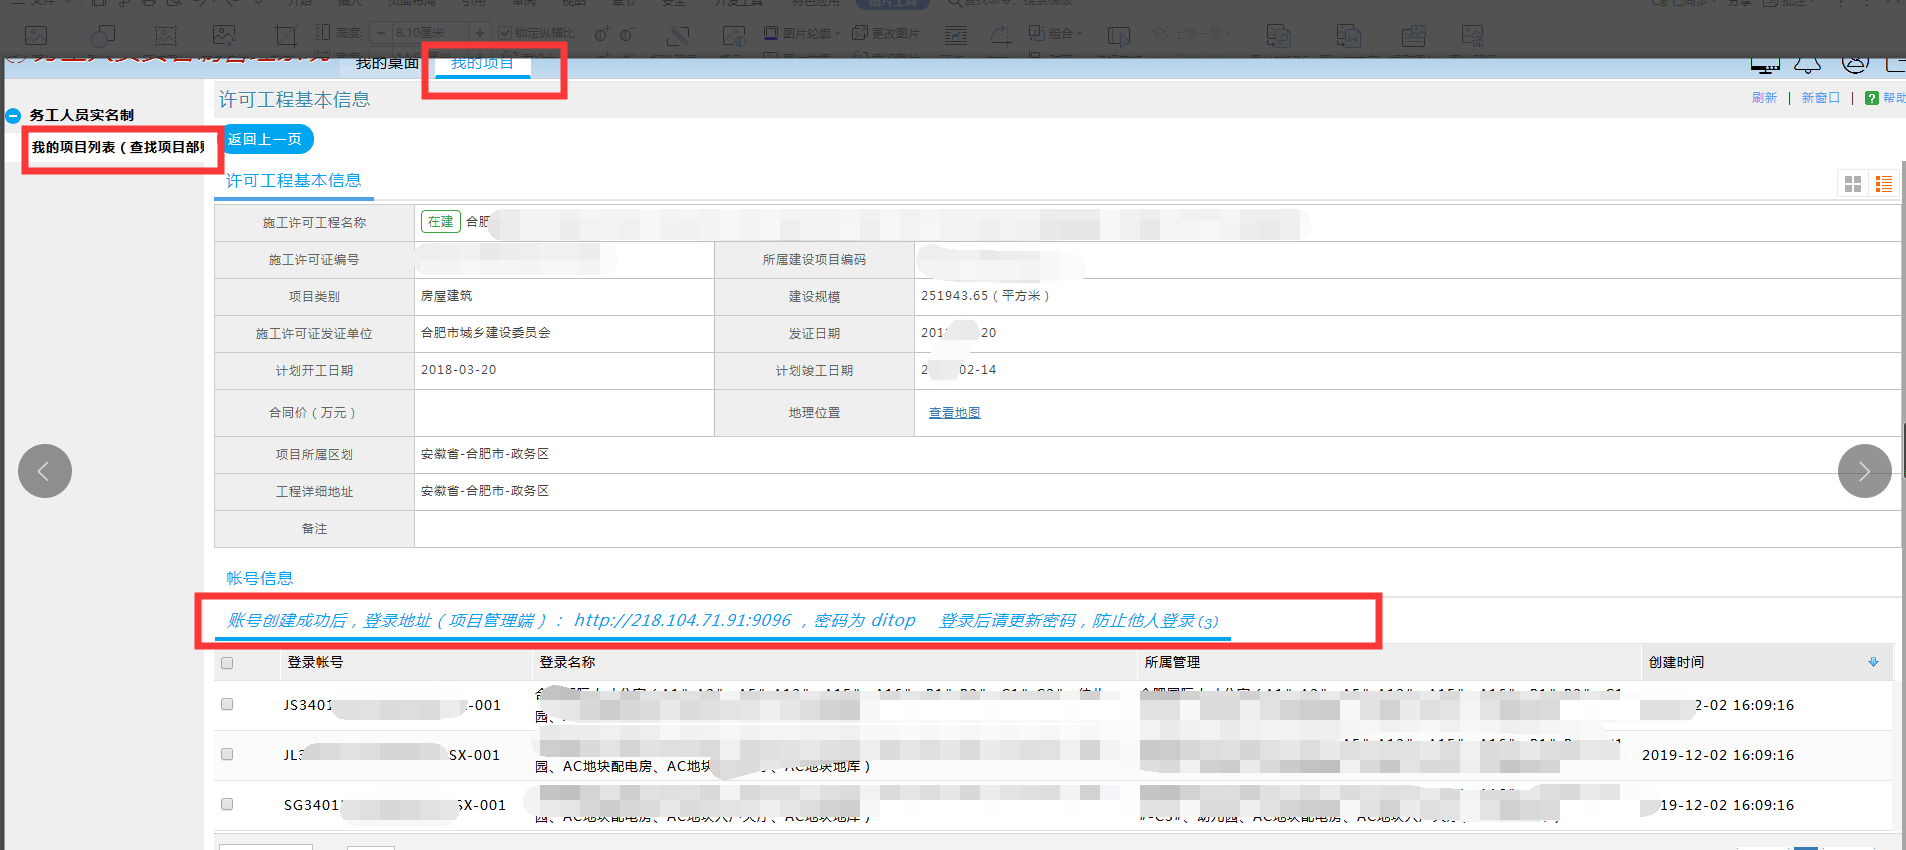Click the 刷新 link
Screen dimensions: 1906x850
coord(1764,98)
